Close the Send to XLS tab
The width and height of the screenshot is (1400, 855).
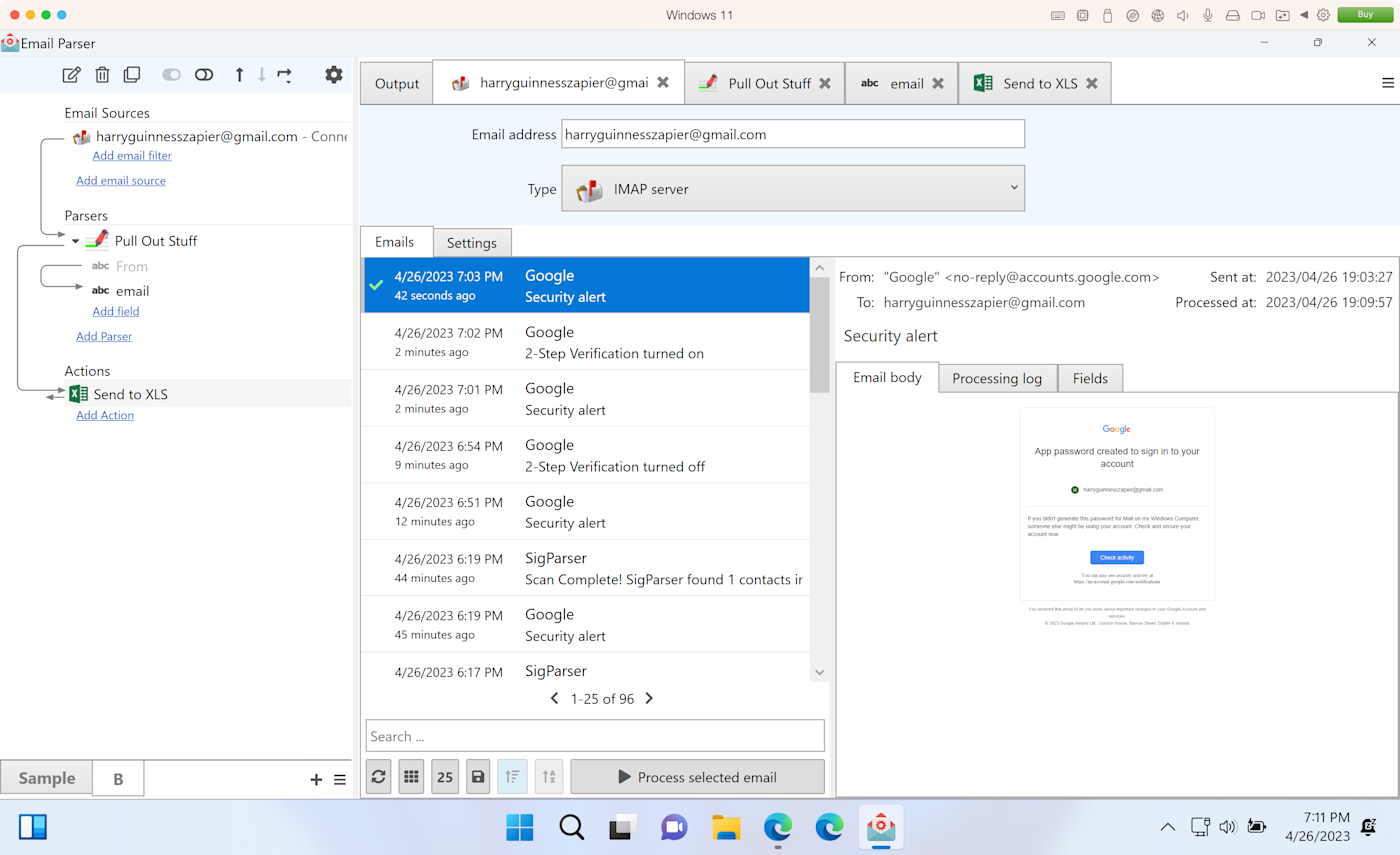click(1092, 83)
